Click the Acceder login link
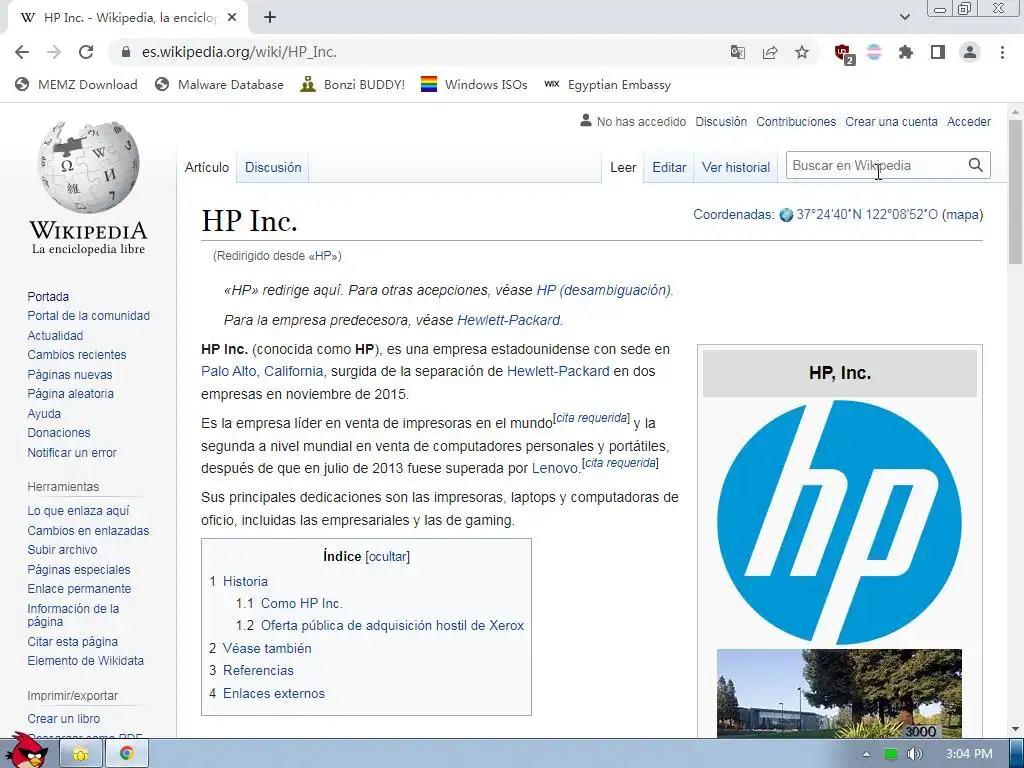Viewport: 1024px width, 768px height. [969, 121]
